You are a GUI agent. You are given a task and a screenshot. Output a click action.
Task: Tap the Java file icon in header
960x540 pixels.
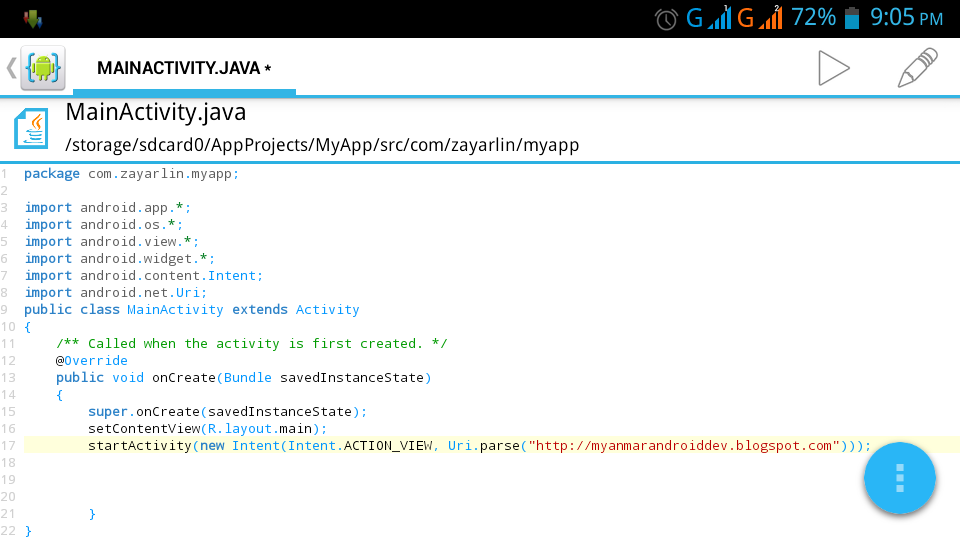pos(31,129)
